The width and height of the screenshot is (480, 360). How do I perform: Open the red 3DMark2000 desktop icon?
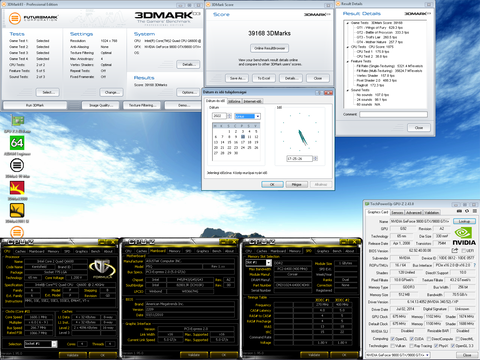pyautogui.click(x=17, y=188)
